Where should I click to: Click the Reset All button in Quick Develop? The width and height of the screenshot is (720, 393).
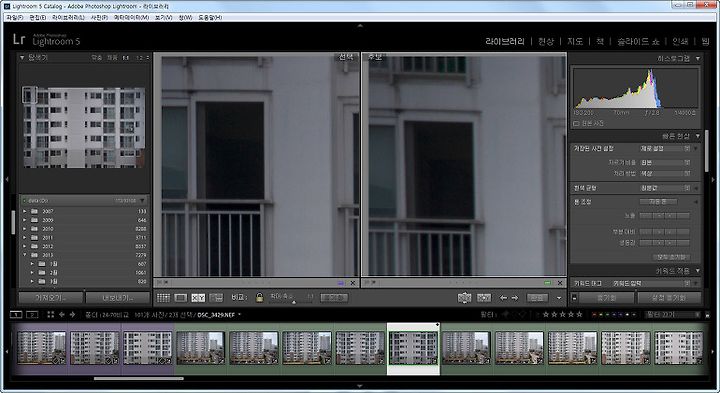pos(671,257)
